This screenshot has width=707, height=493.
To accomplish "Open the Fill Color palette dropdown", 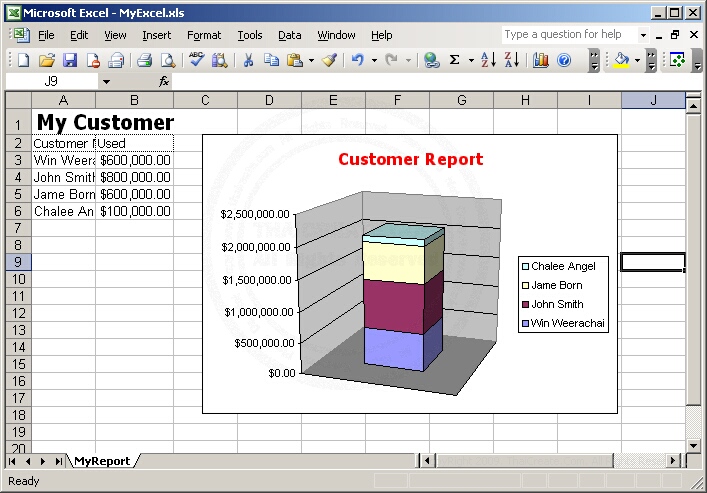I will tap(638, 60).
